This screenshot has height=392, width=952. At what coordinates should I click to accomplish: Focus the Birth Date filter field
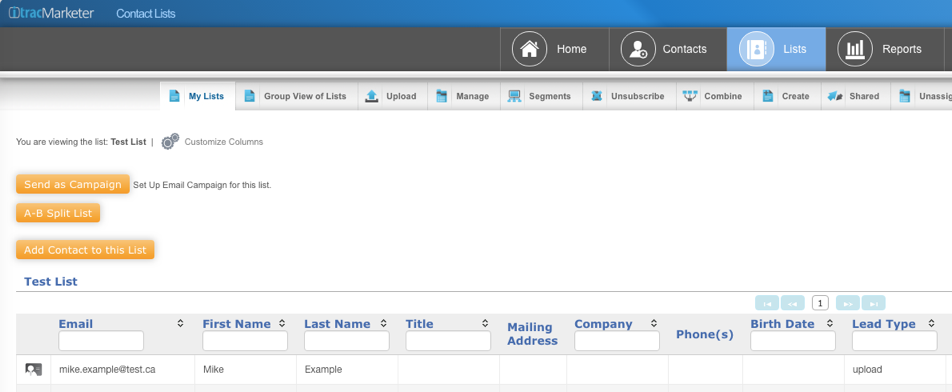pyautogui.click(x=793, y=341)
